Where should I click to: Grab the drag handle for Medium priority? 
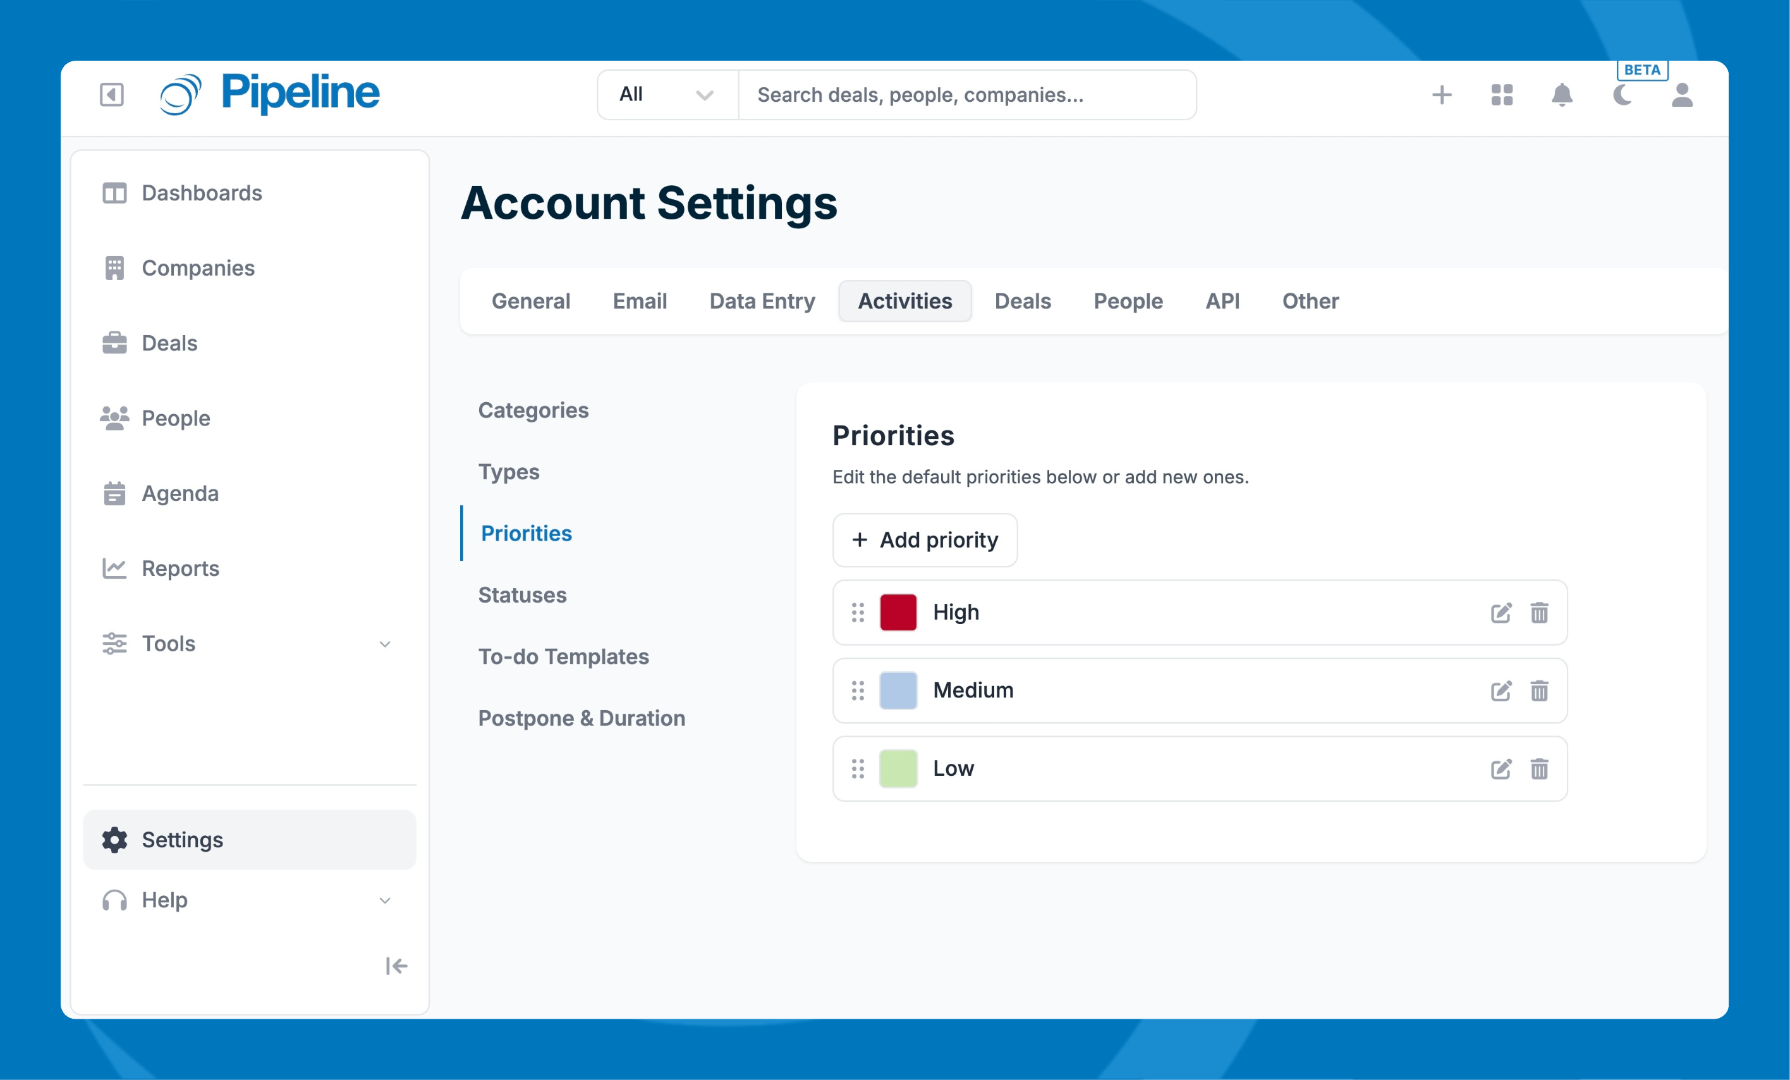pos(858,691)
